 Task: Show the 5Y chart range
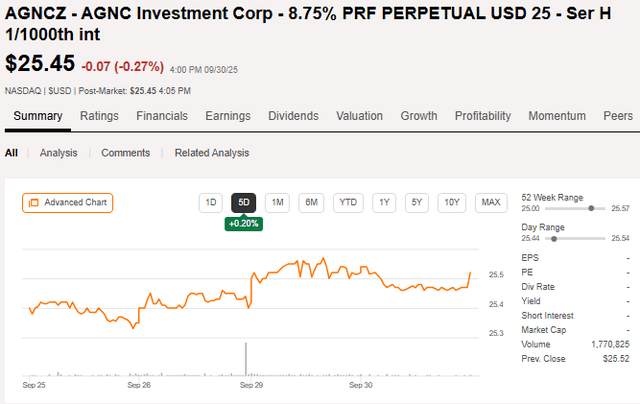(418, 203)
